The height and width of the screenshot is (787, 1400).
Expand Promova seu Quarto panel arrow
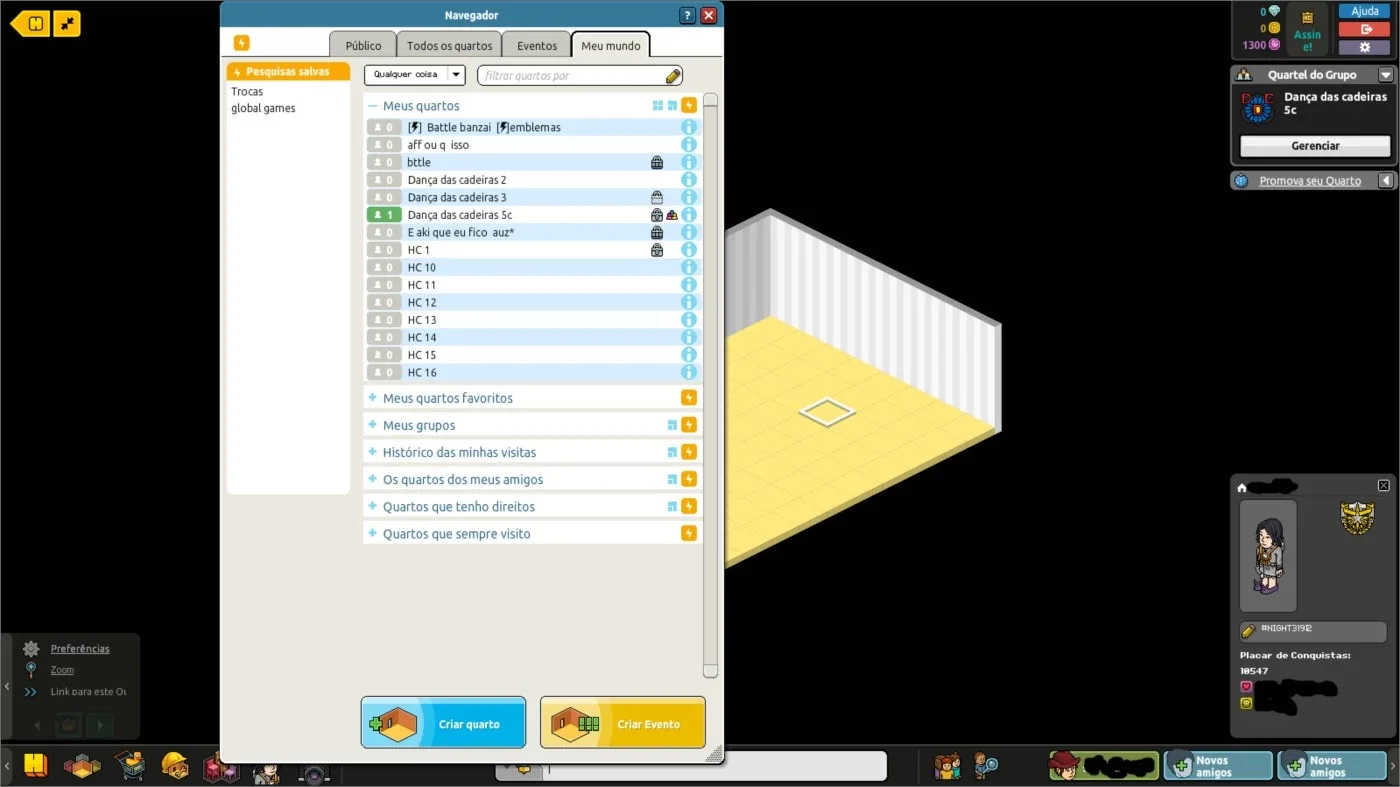1385,181
